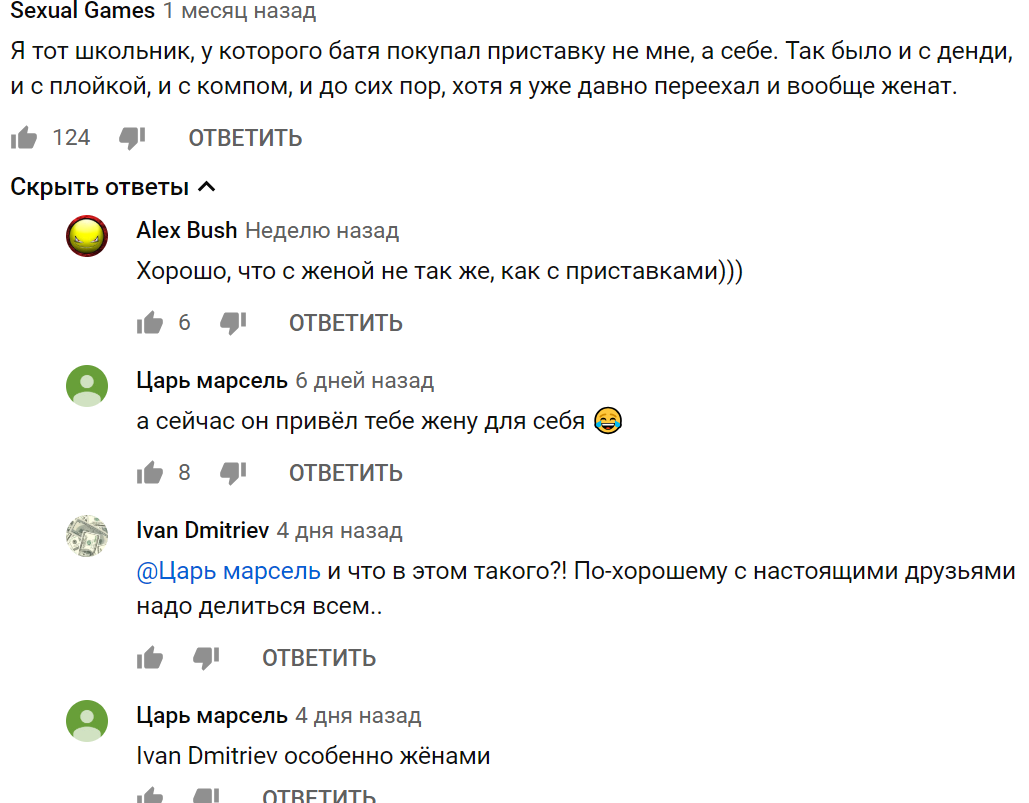Like the reply with the laughing emoji
The height and width of the screenshot is (803, 1029).
pos(150,472)
